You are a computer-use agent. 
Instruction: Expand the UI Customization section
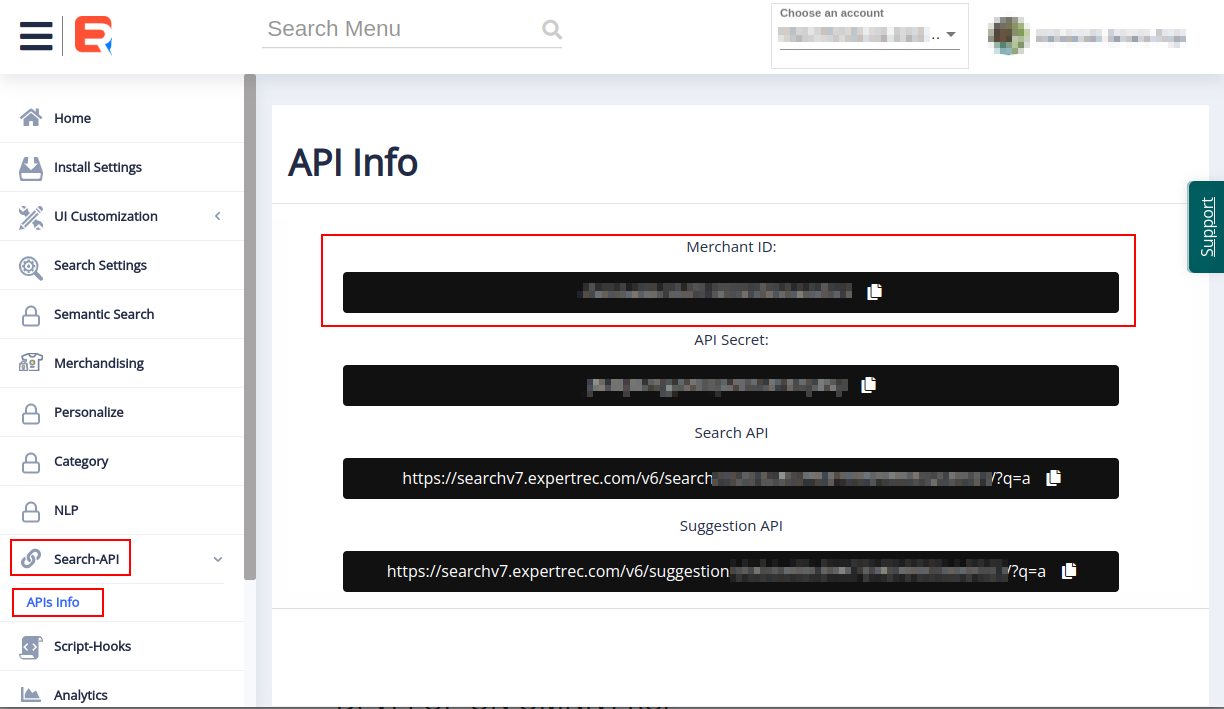[x=217, y=216]
